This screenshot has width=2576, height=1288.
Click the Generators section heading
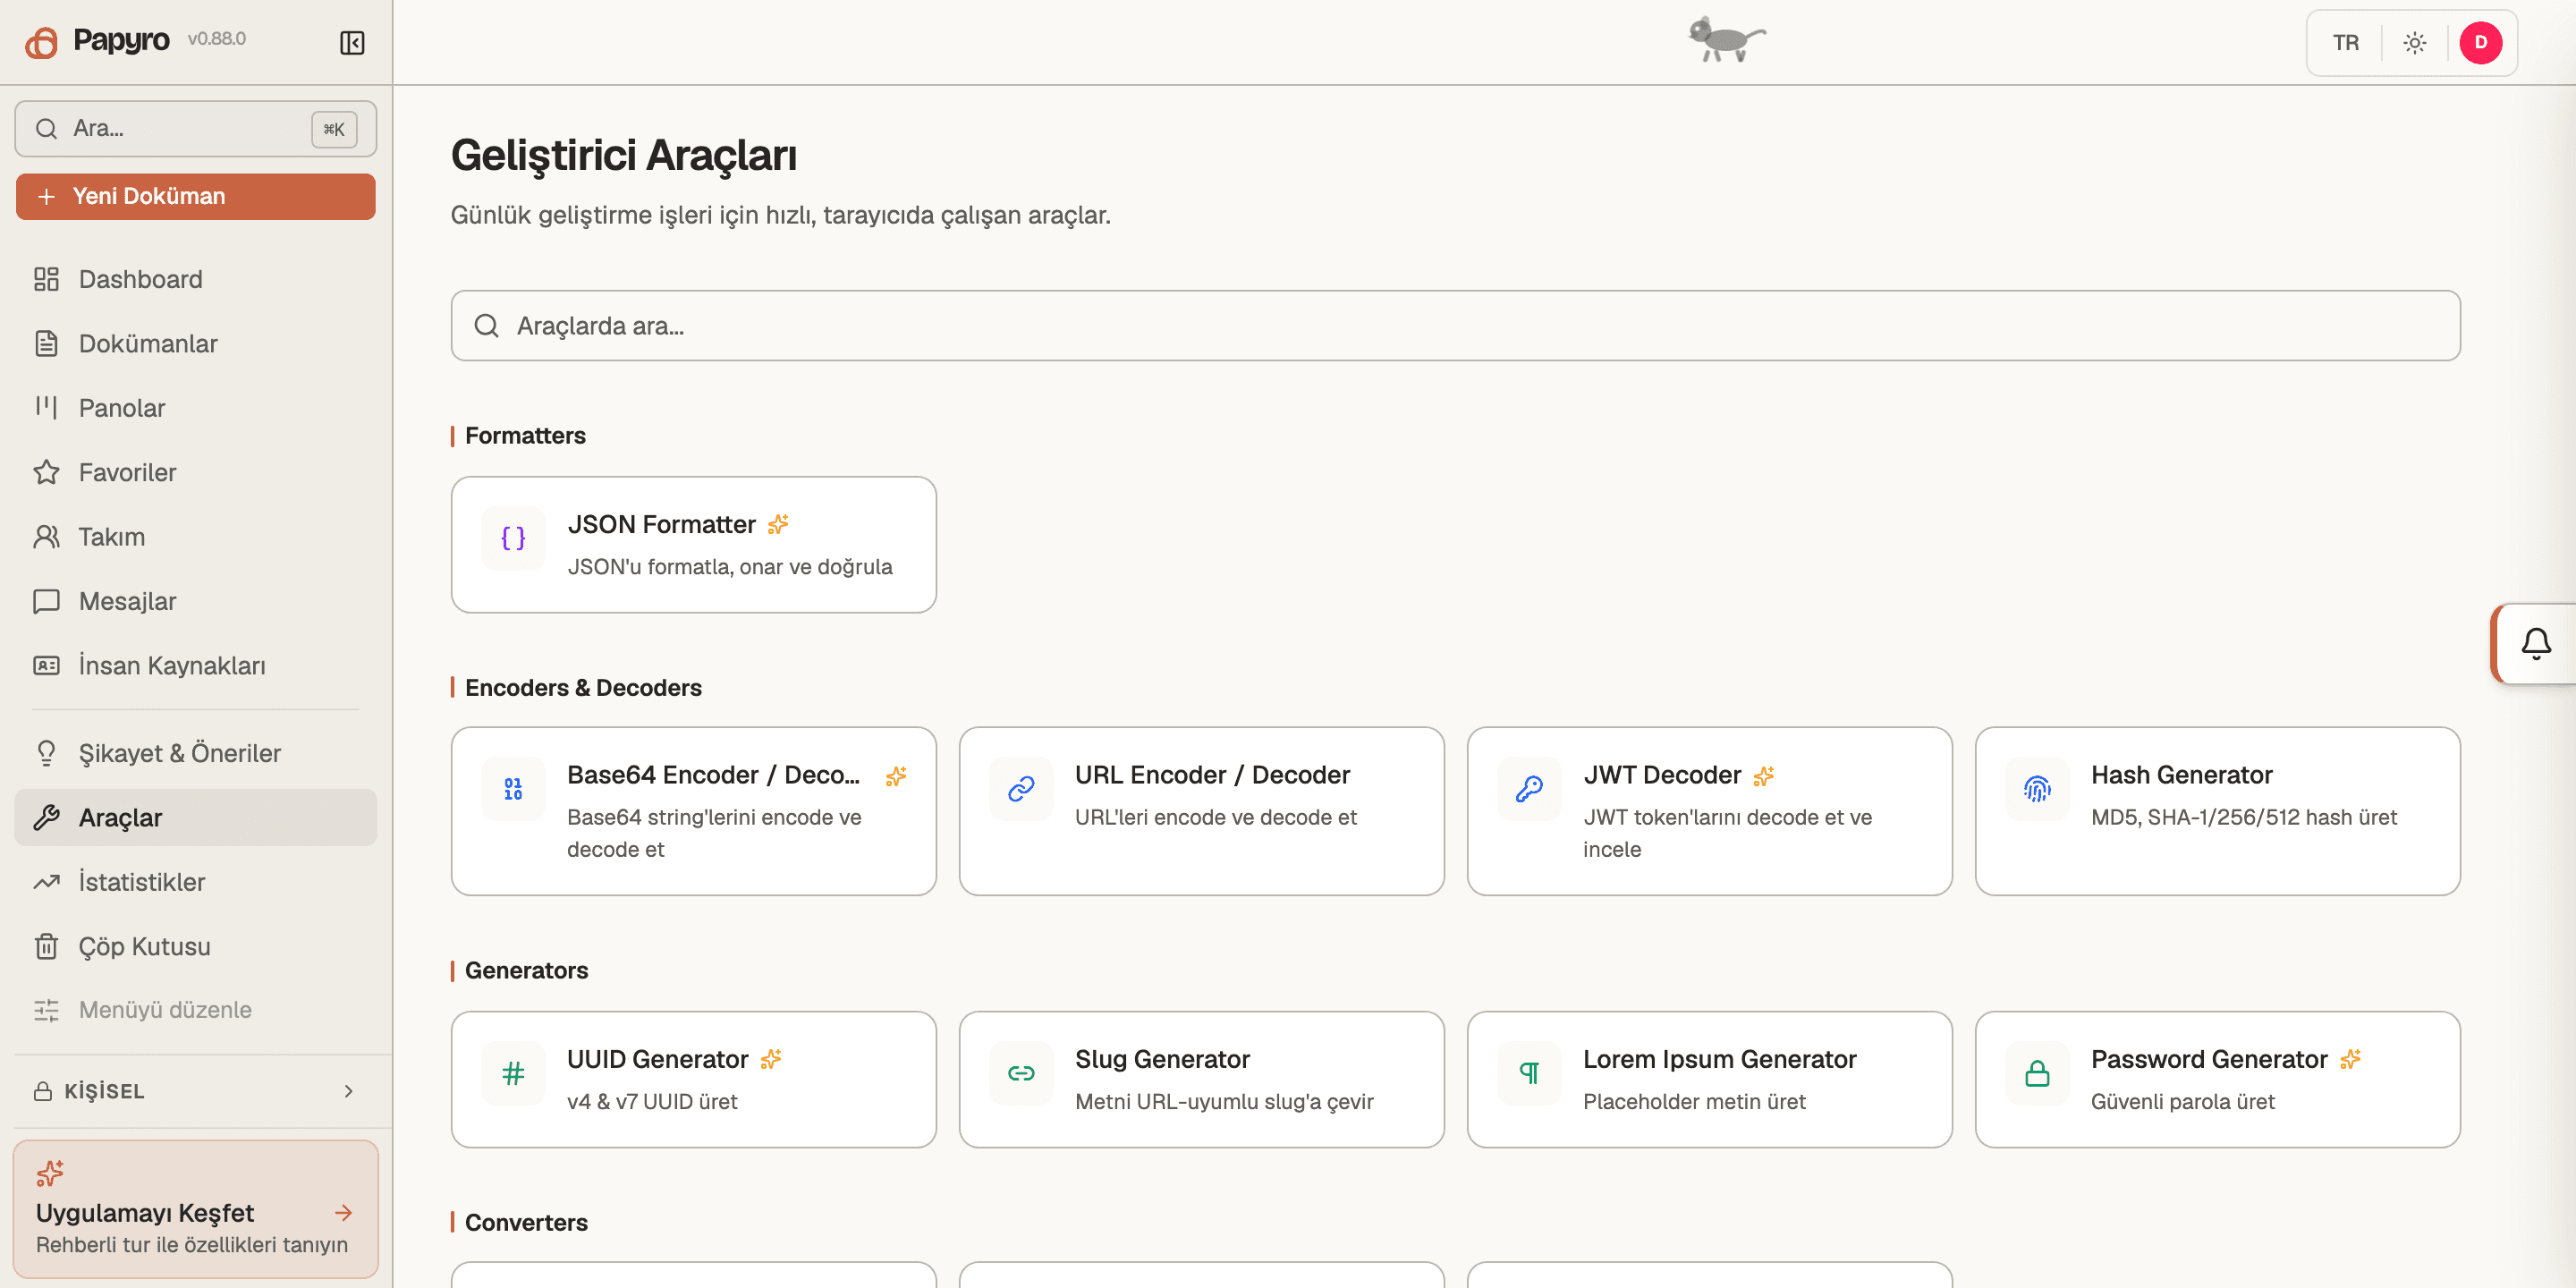(526, 970)
